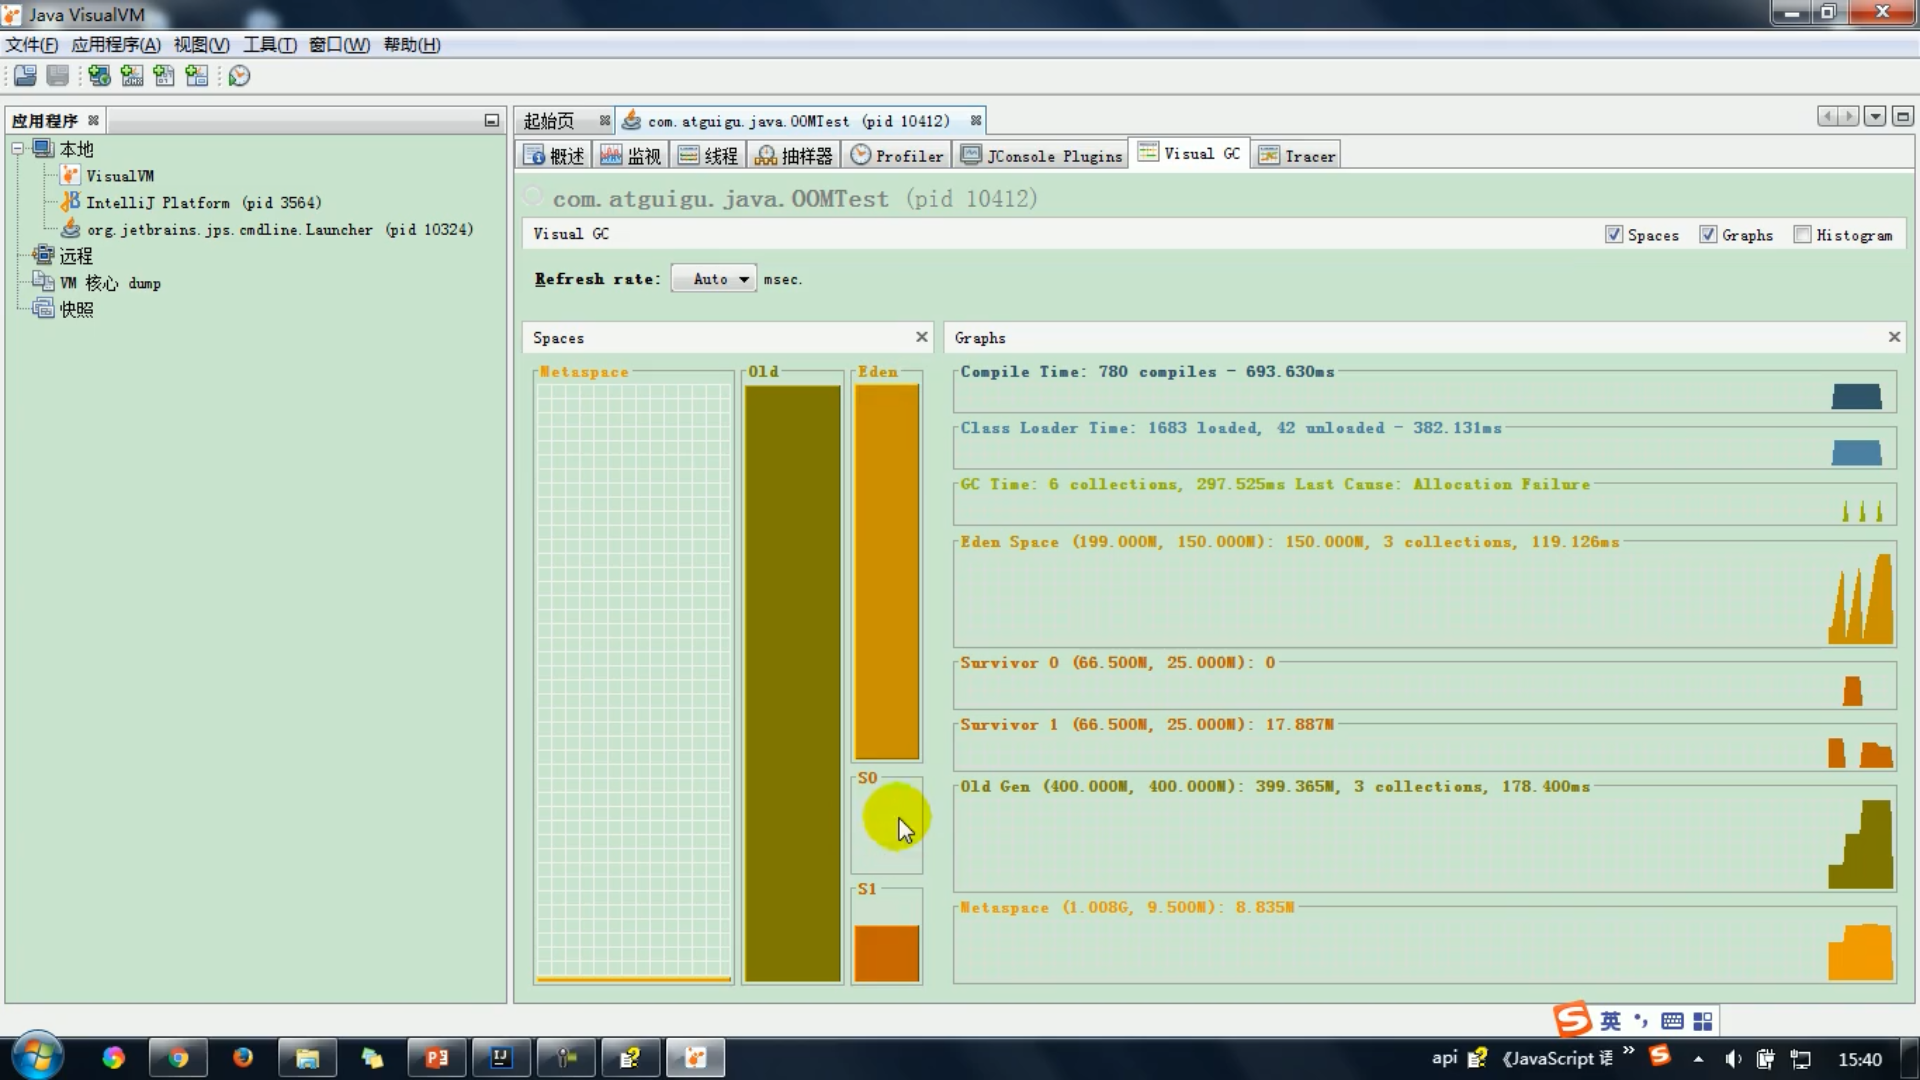Click the 快照 (Snapshots) node icon

click(43, 308)
